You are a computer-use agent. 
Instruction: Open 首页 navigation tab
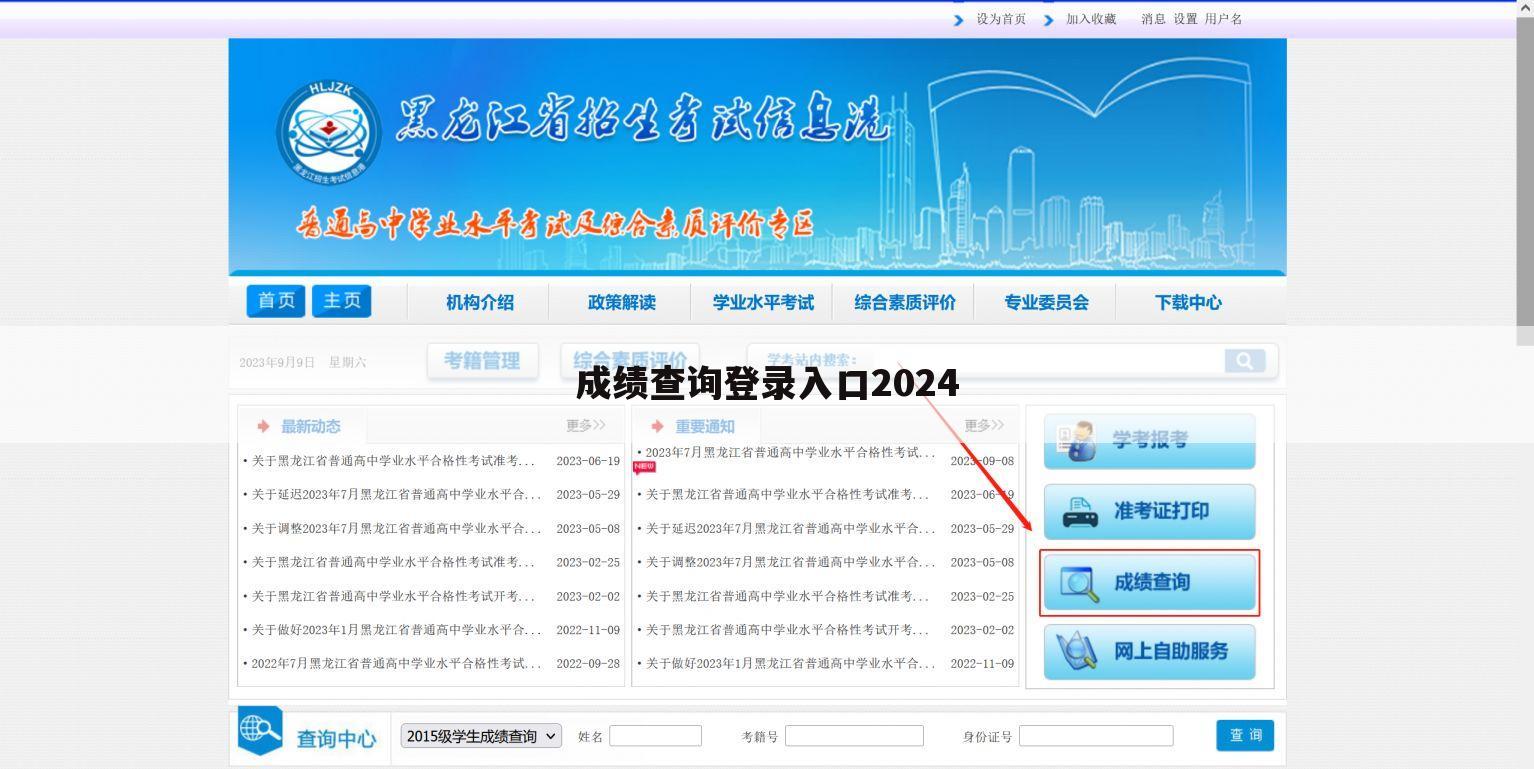pyautogui.click(x=276, y=301)
